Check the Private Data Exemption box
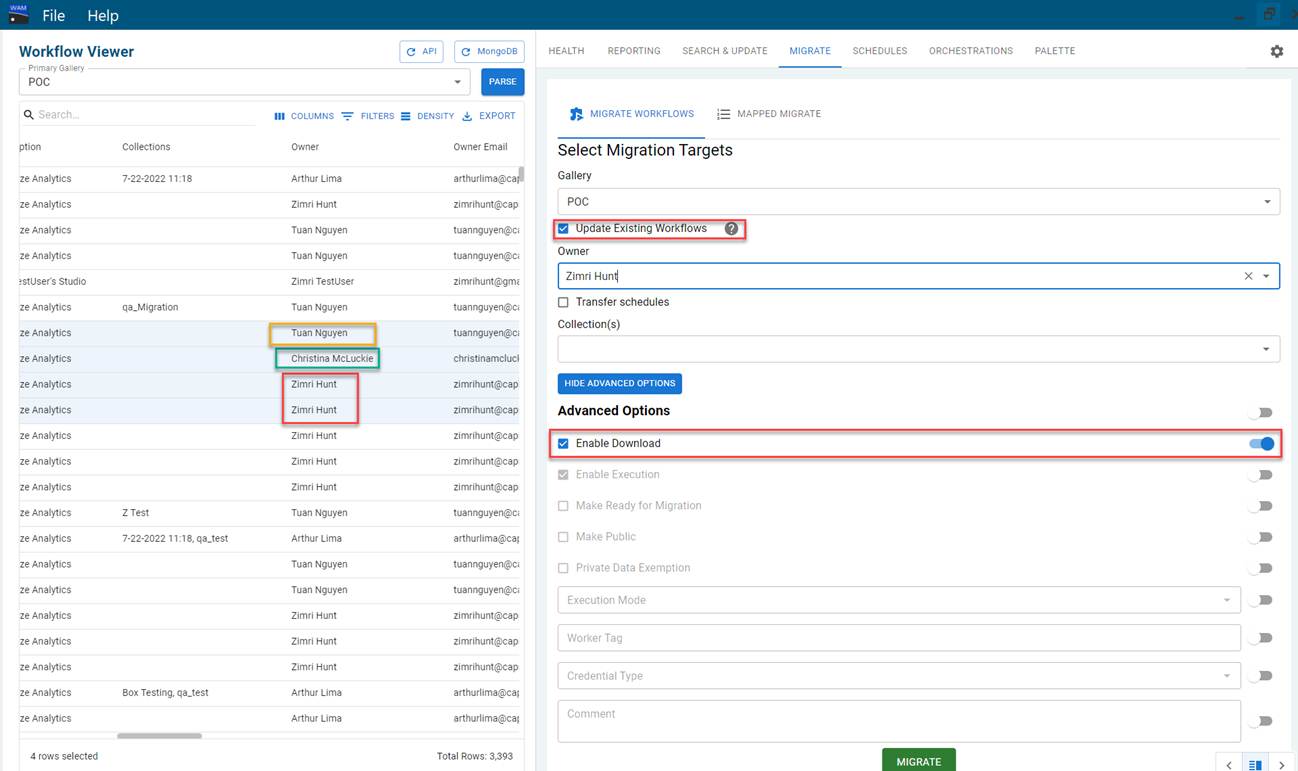The width and height of the screenshot is (1298, 771). click(563, 568)
